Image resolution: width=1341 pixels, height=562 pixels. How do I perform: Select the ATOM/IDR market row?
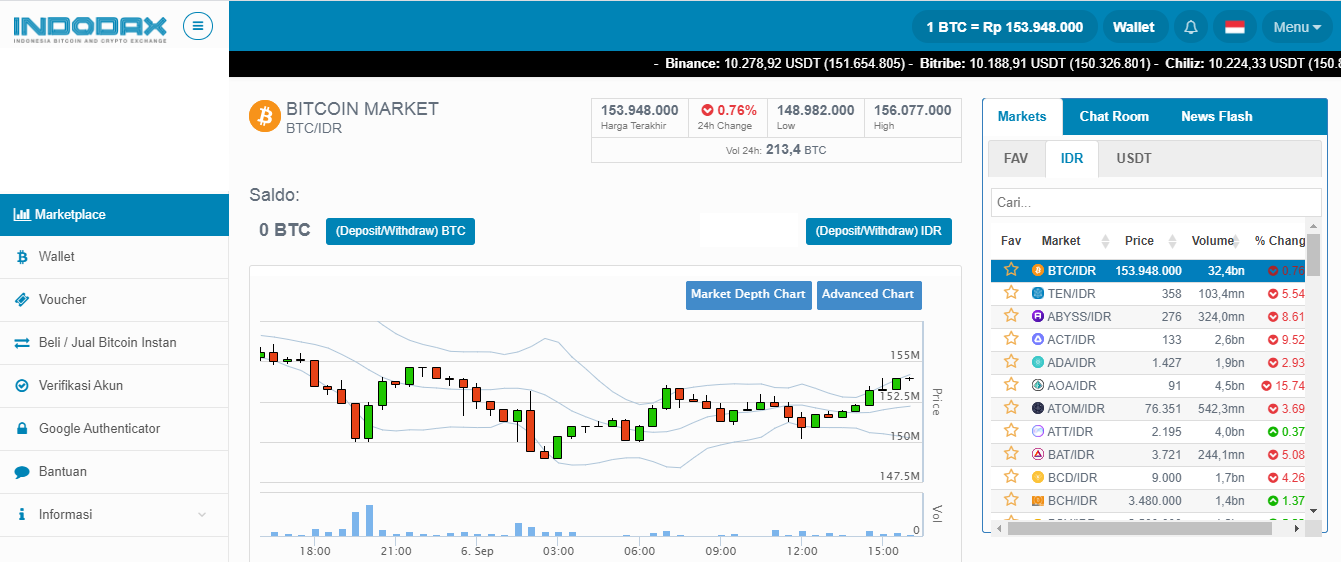[1148, 408]
